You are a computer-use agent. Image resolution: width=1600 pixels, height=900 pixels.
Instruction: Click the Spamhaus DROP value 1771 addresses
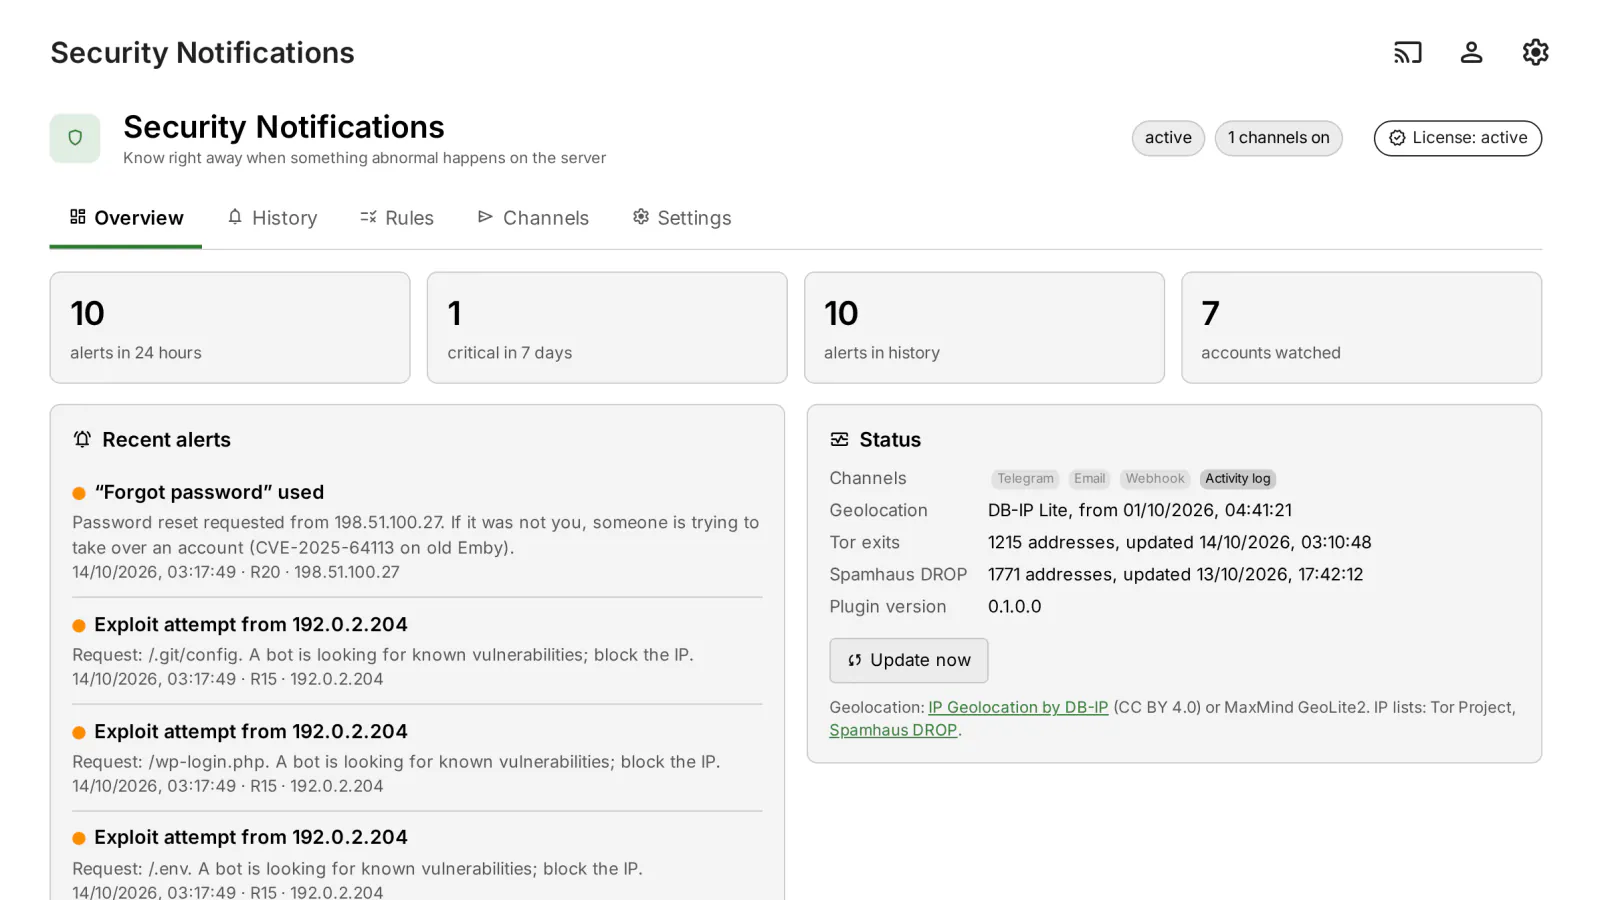[1175, 574]
